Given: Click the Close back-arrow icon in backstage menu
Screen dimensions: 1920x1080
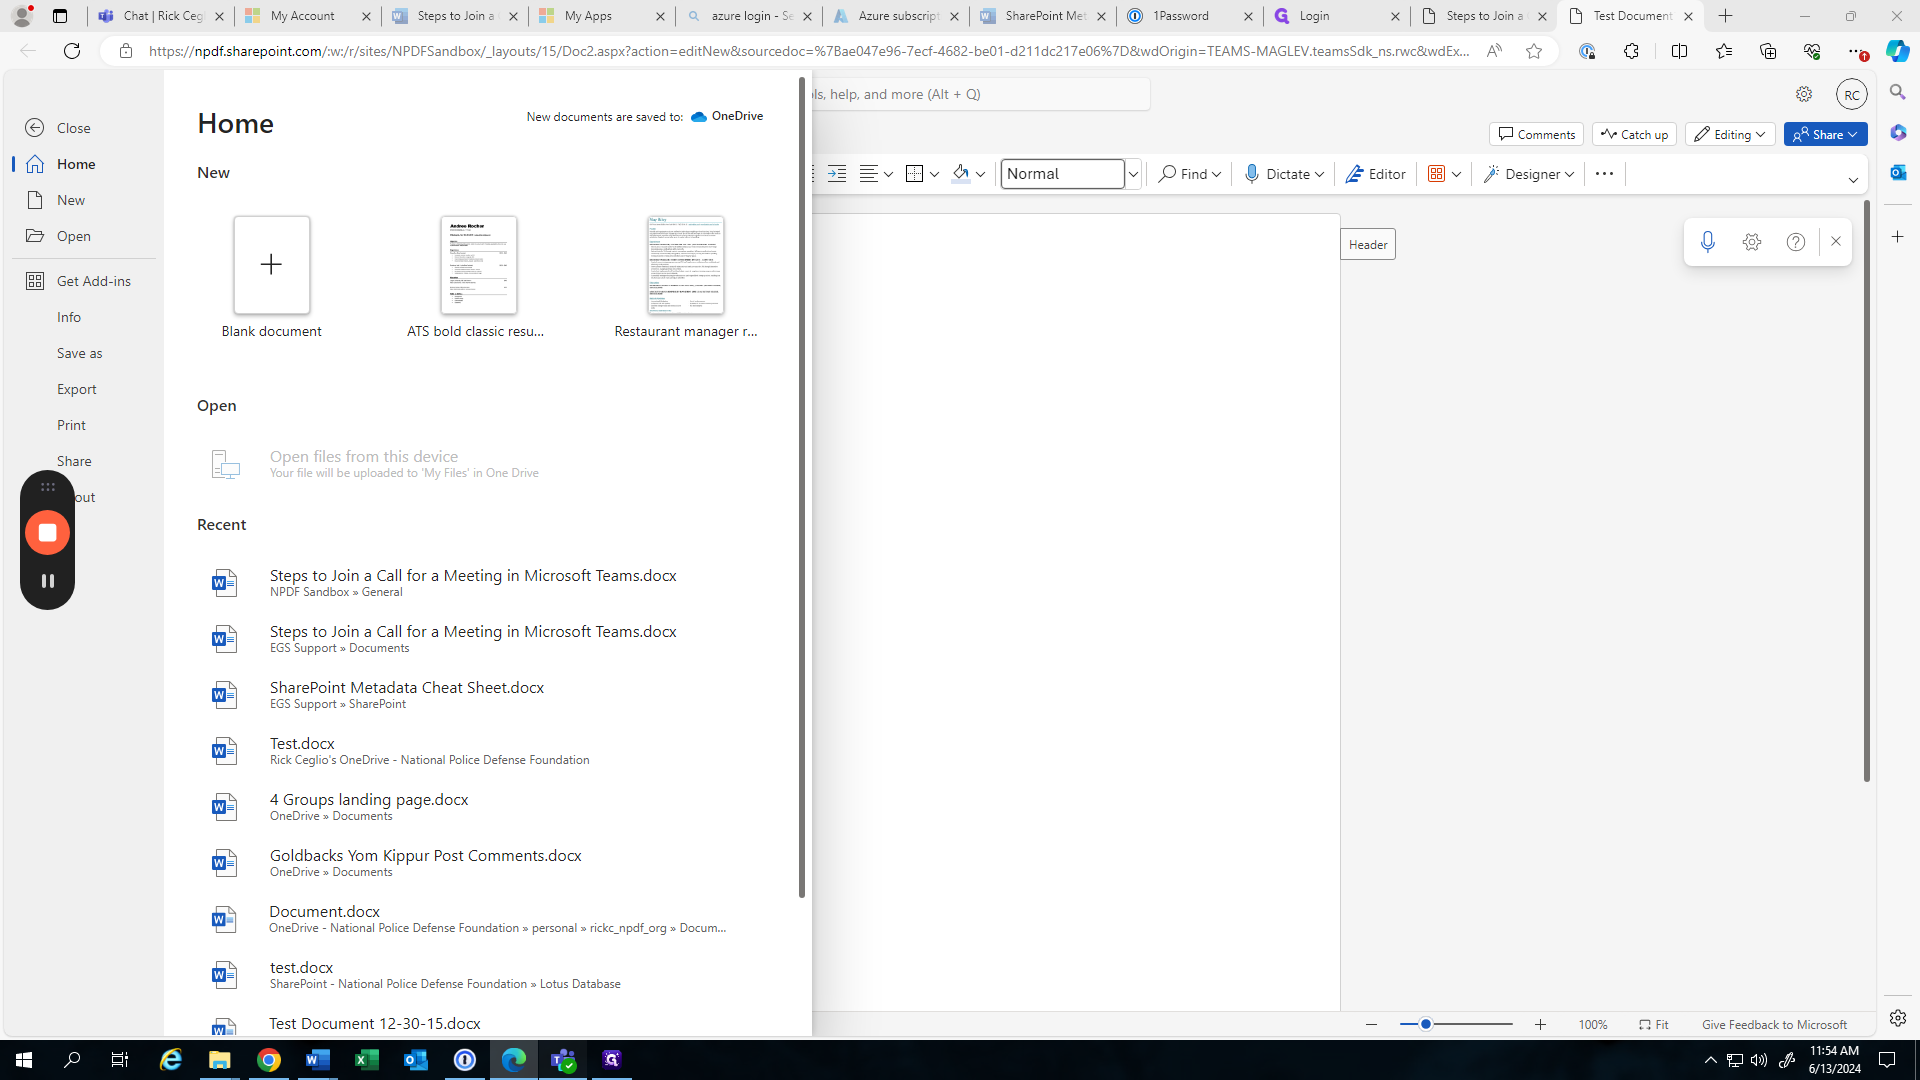Looking at the screenshot, I should (x=35, y=128).
